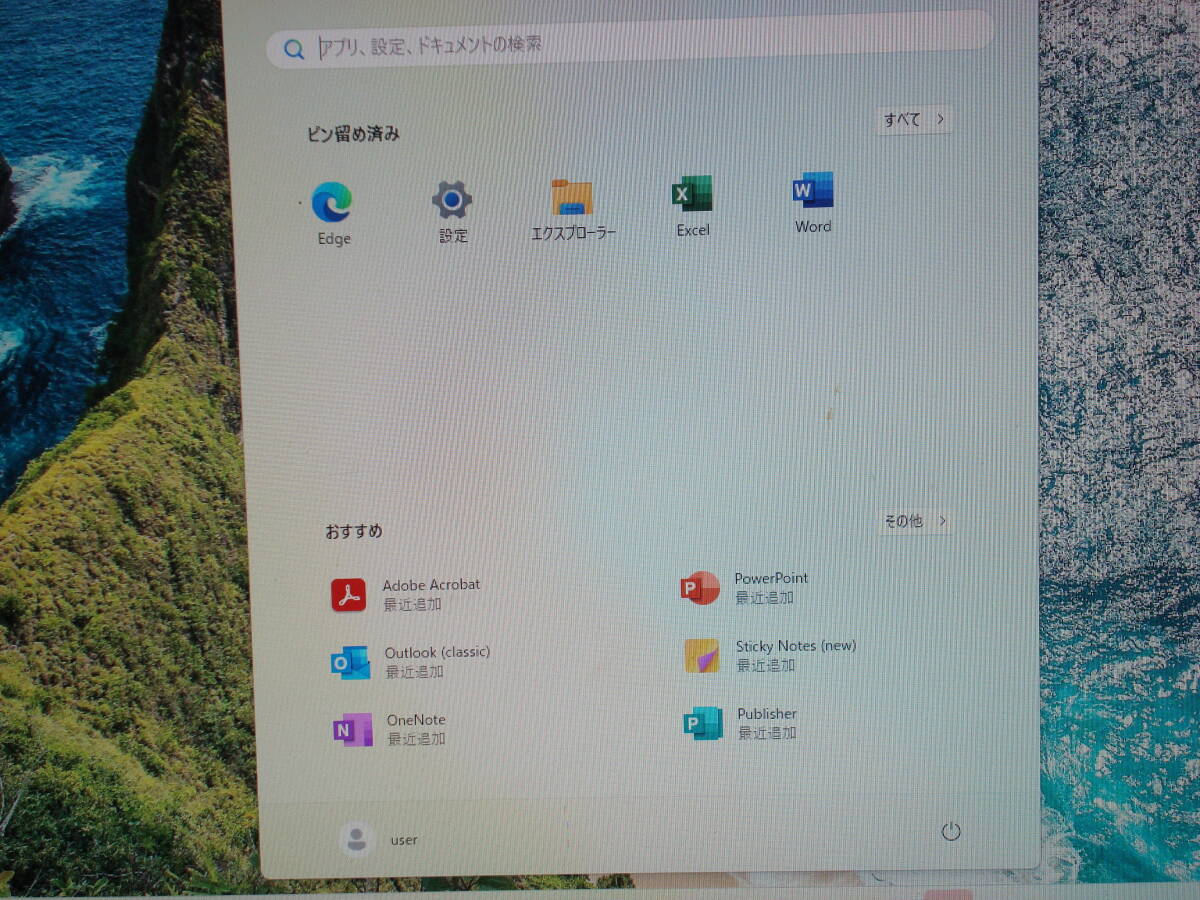Click the "エクスプローラー" label text

click(x=573, y=233)
